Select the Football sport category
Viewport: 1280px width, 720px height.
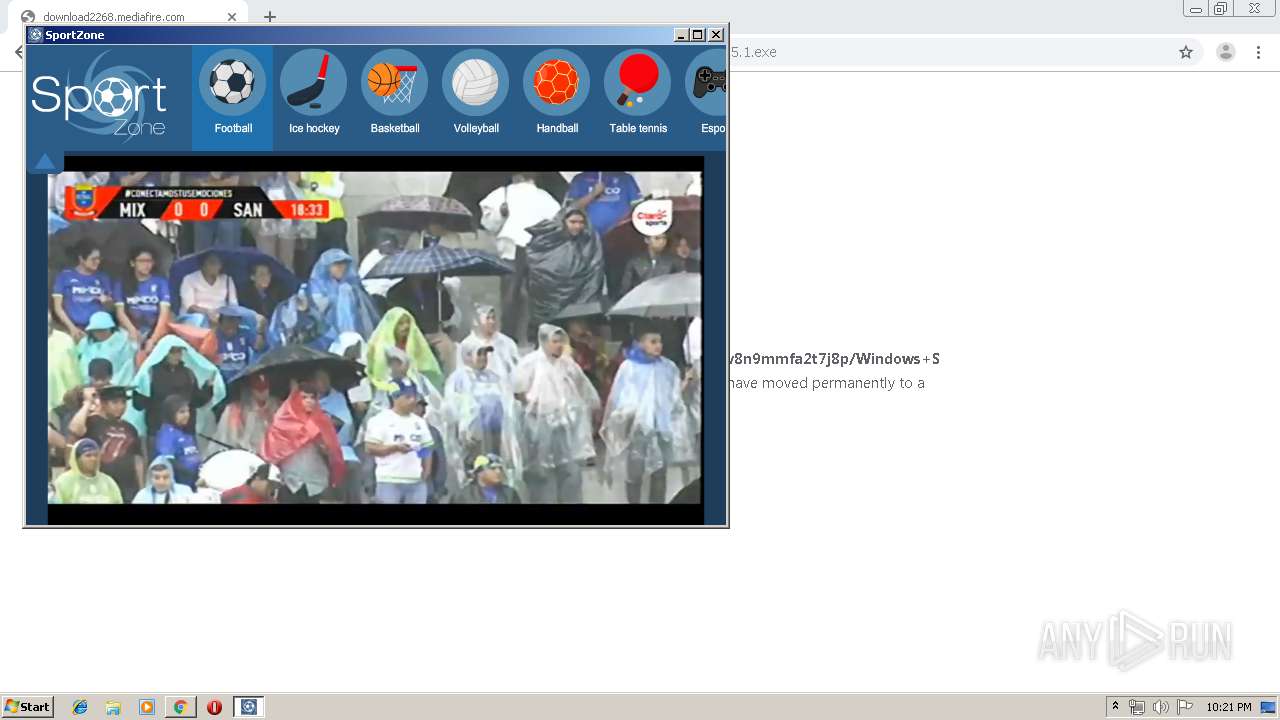pos(232,97)
